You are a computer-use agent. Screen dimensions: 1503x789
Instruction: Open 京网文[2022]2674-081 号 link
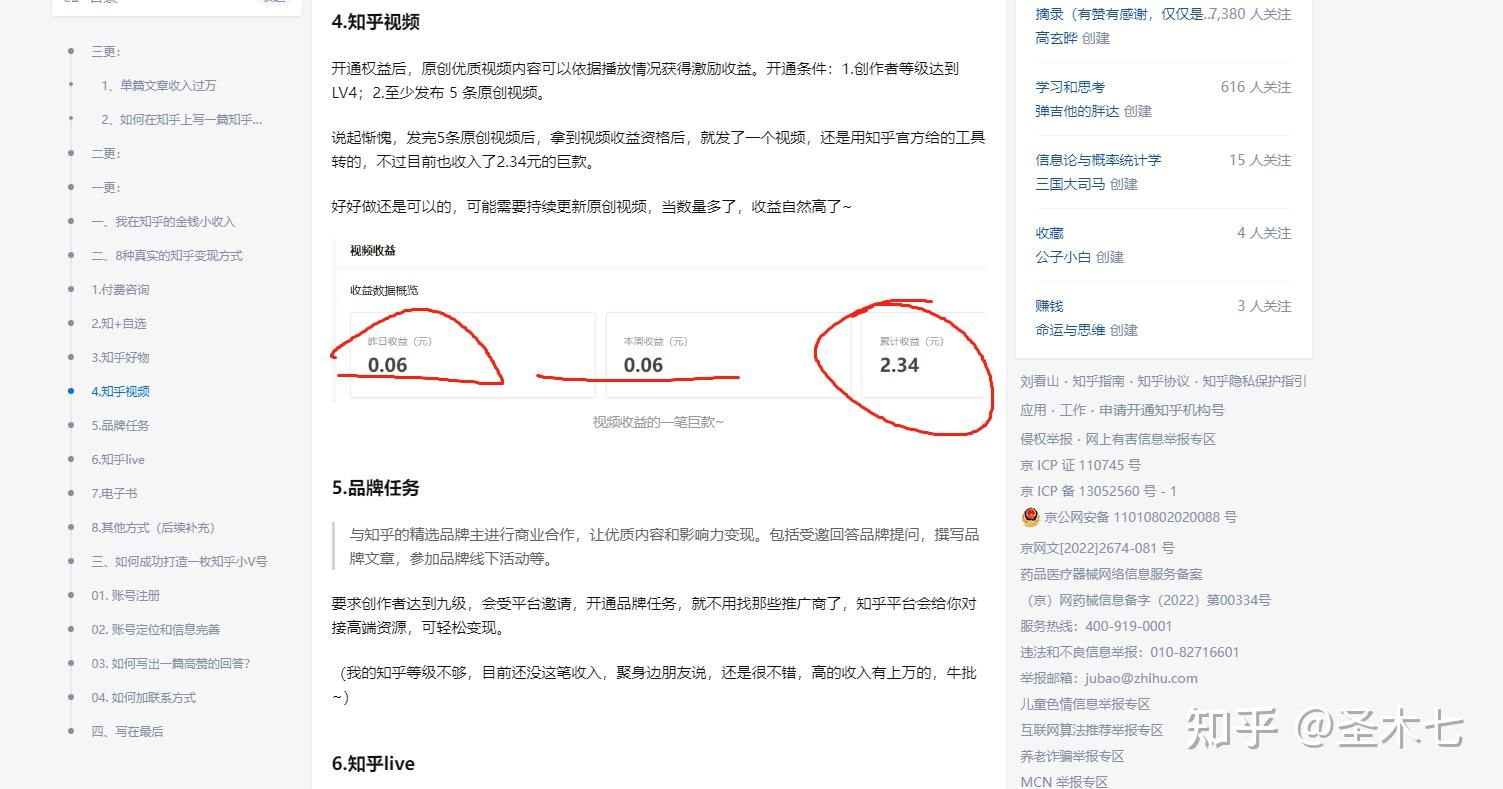[x=1097, y=548]
